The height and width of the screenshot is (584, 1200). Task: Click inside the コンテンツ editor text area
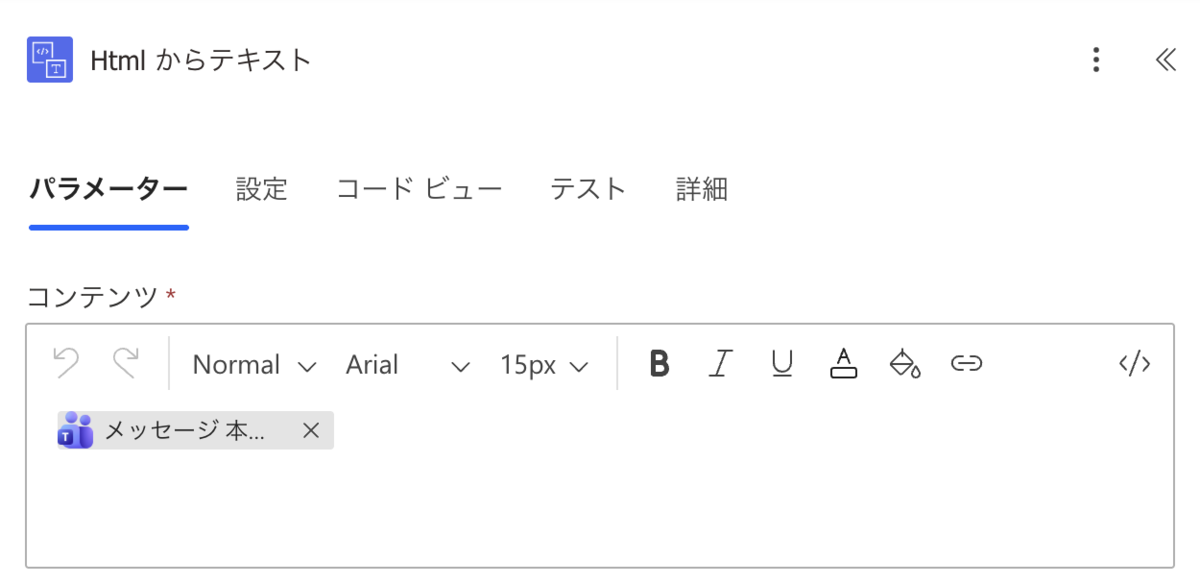pos(600,500)
